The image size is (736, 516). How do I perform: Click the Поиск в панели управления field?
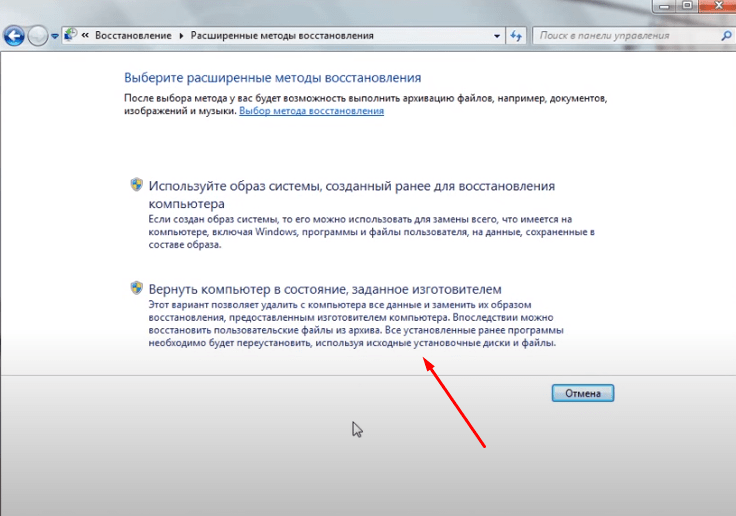(x=620, y=35)
